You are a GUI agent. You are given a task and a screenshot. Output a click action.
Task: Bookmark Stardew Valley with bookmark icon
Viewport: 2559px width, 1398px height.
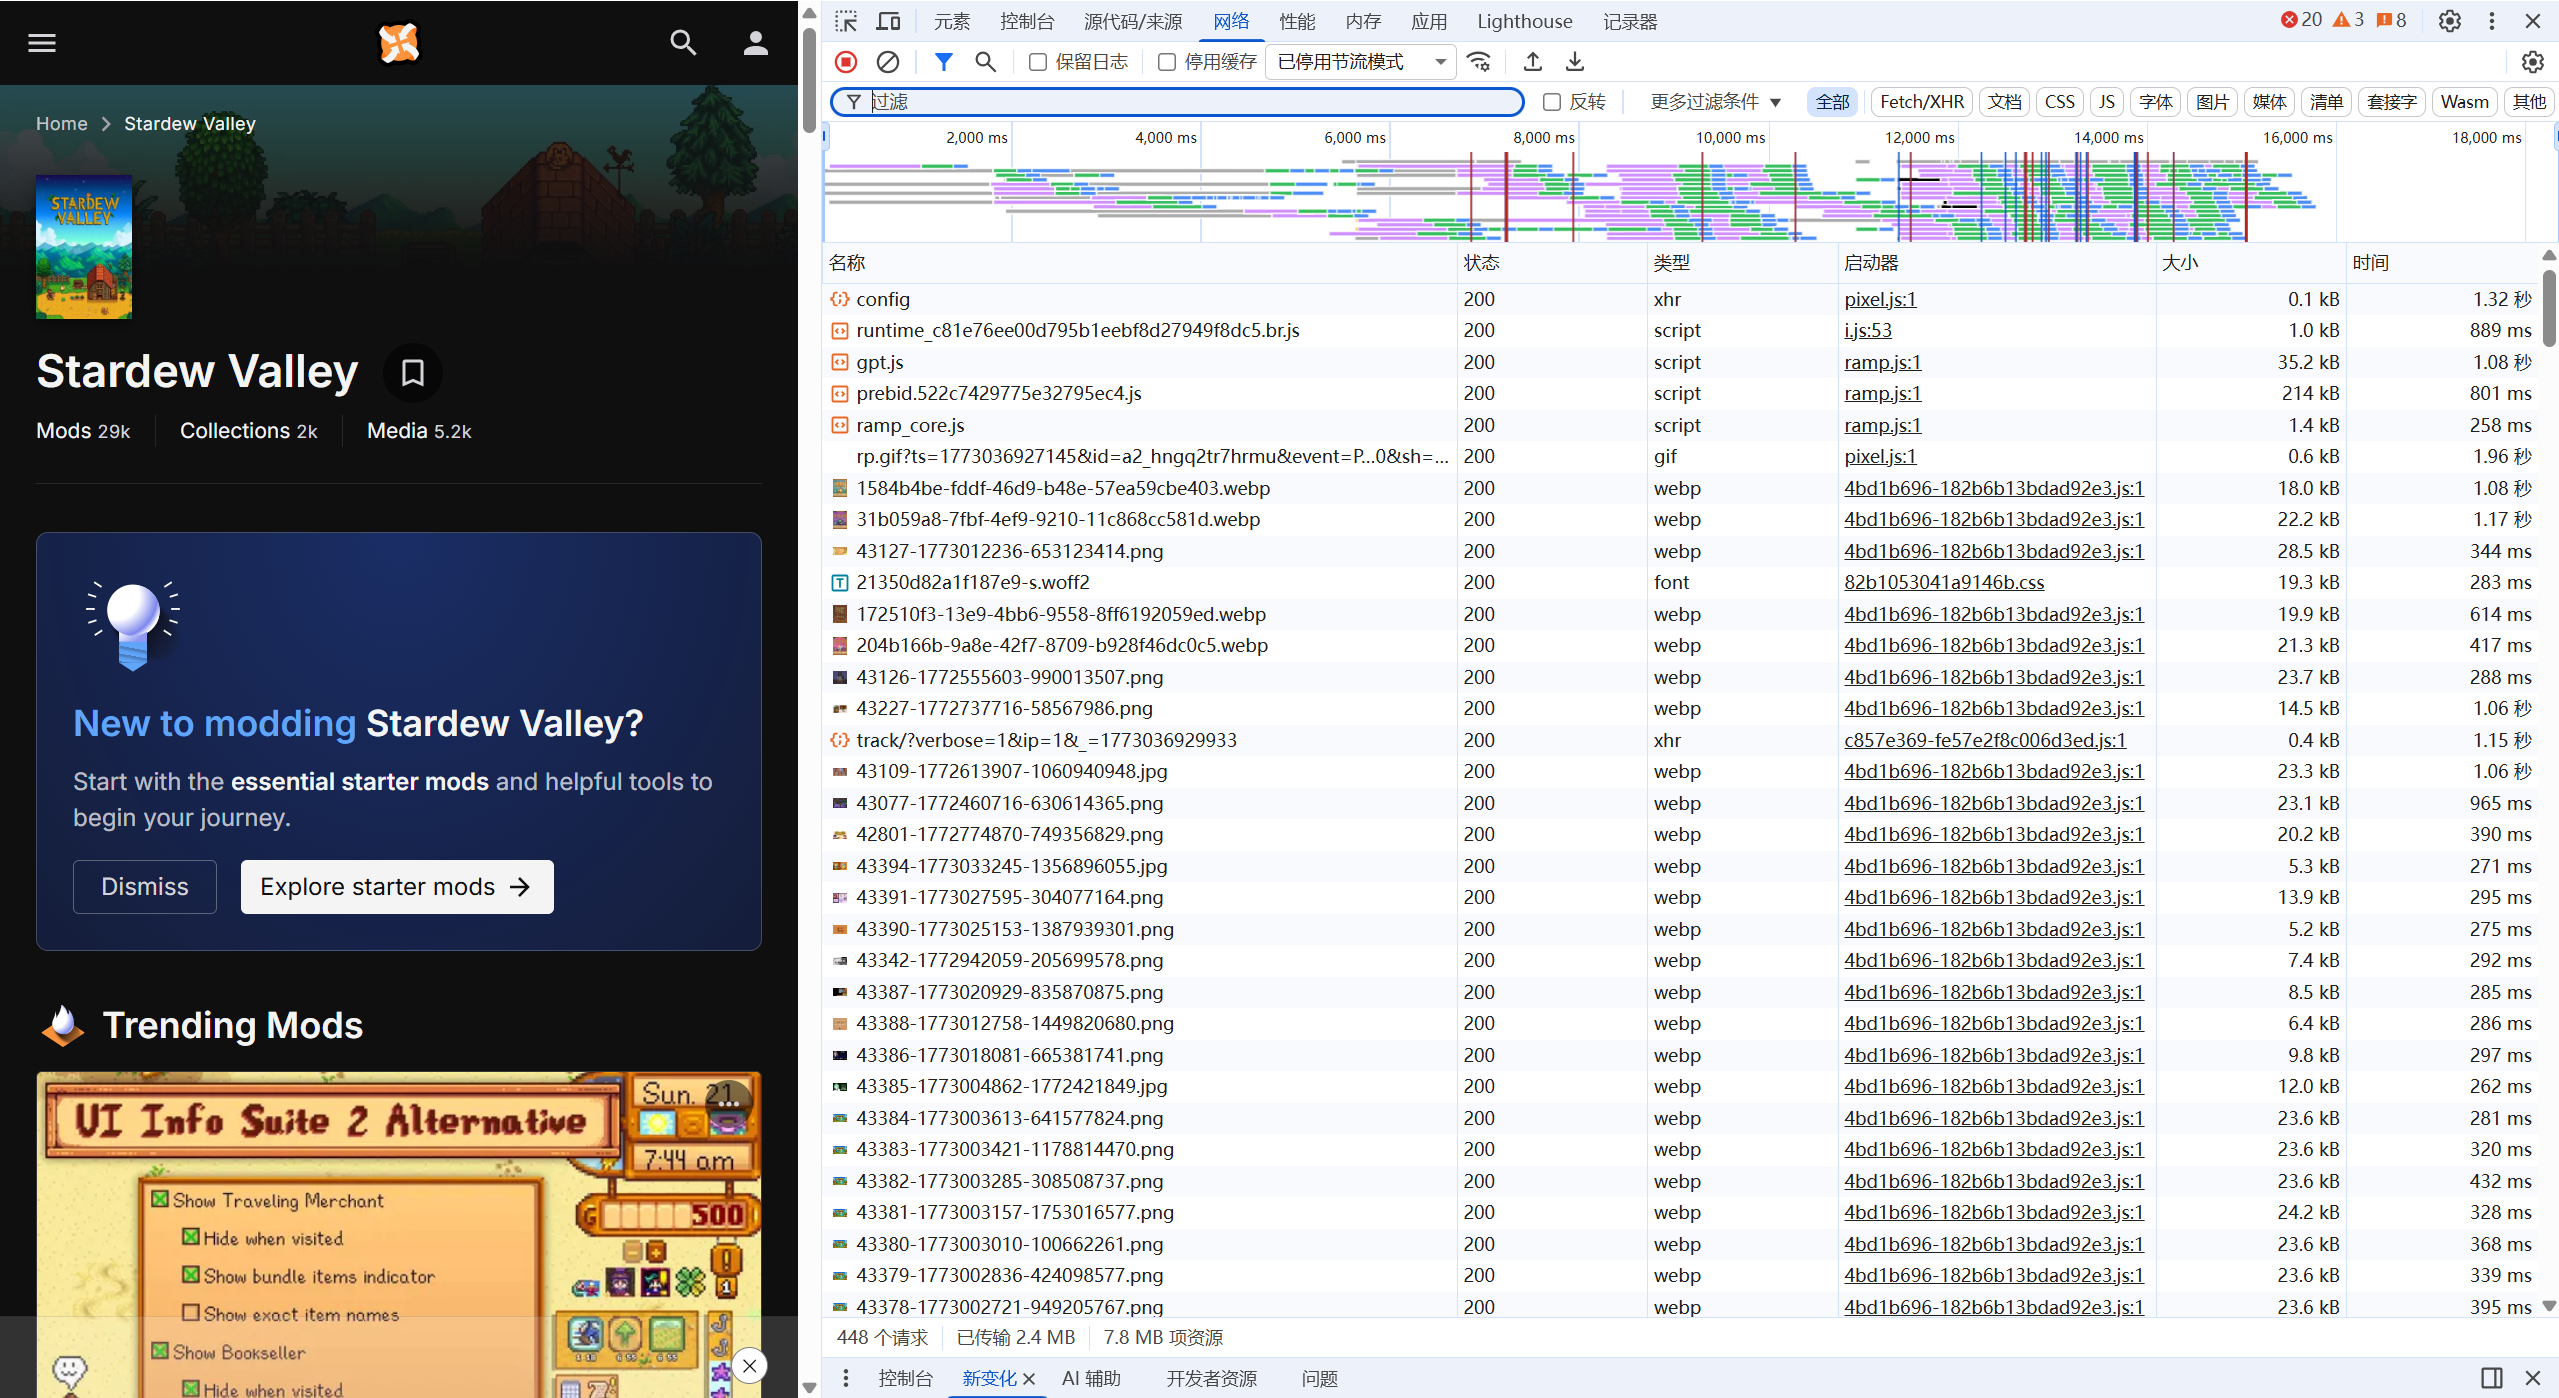point(412,373)
